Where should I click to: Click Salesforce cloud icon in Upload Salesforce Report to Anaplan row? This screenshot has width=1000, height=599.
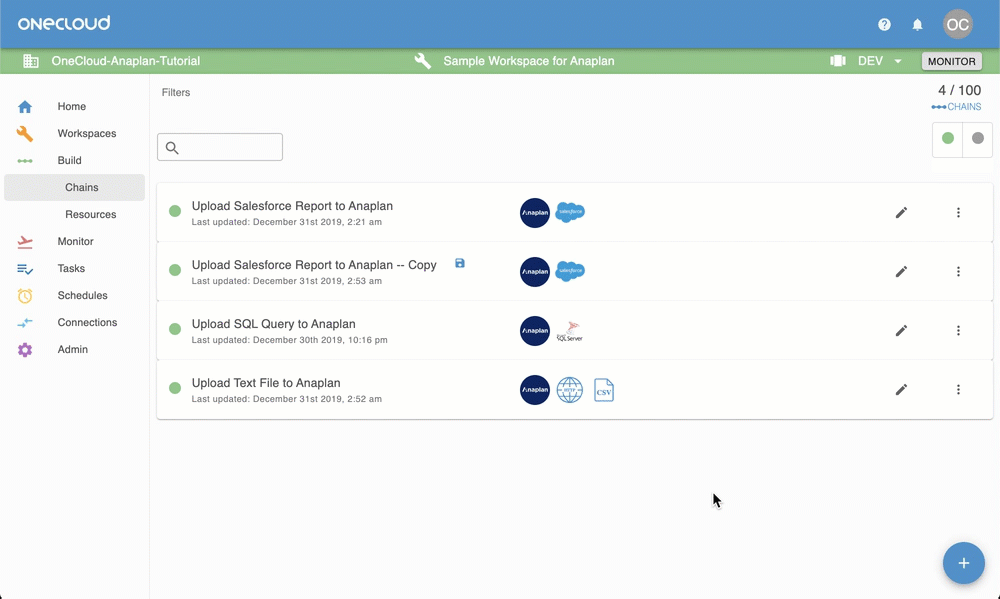click(x=570, y=212)
